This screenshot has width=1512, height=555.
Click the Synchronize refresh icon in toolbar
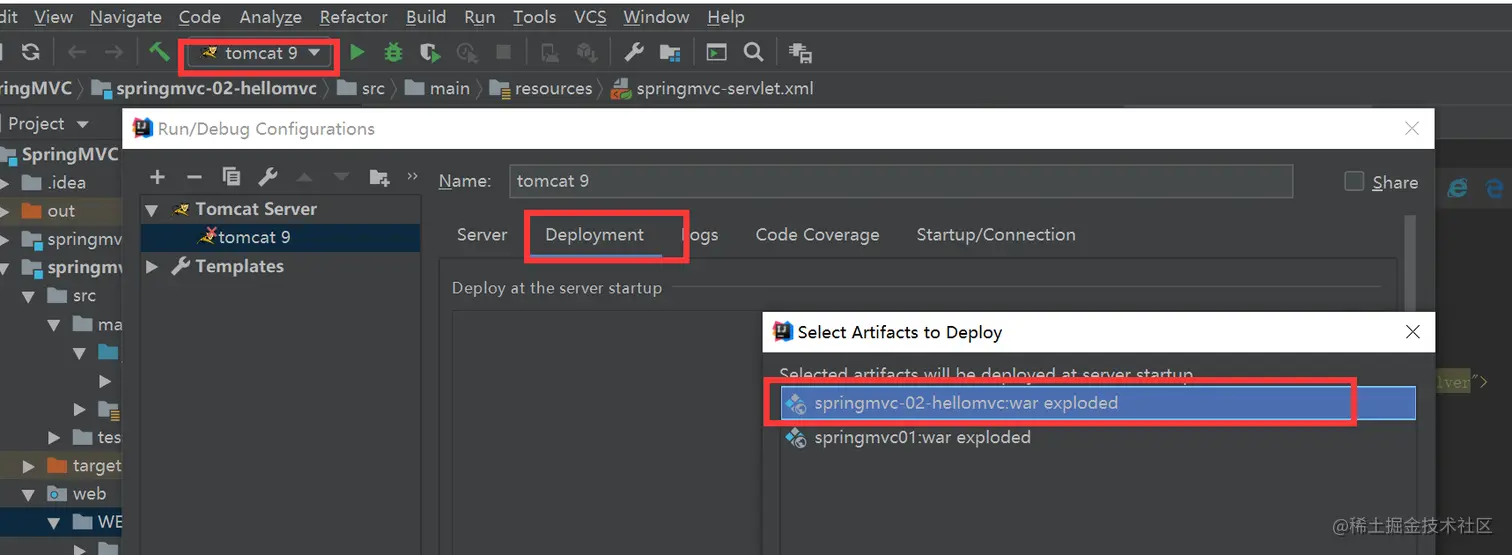click(x=31, y=52)
